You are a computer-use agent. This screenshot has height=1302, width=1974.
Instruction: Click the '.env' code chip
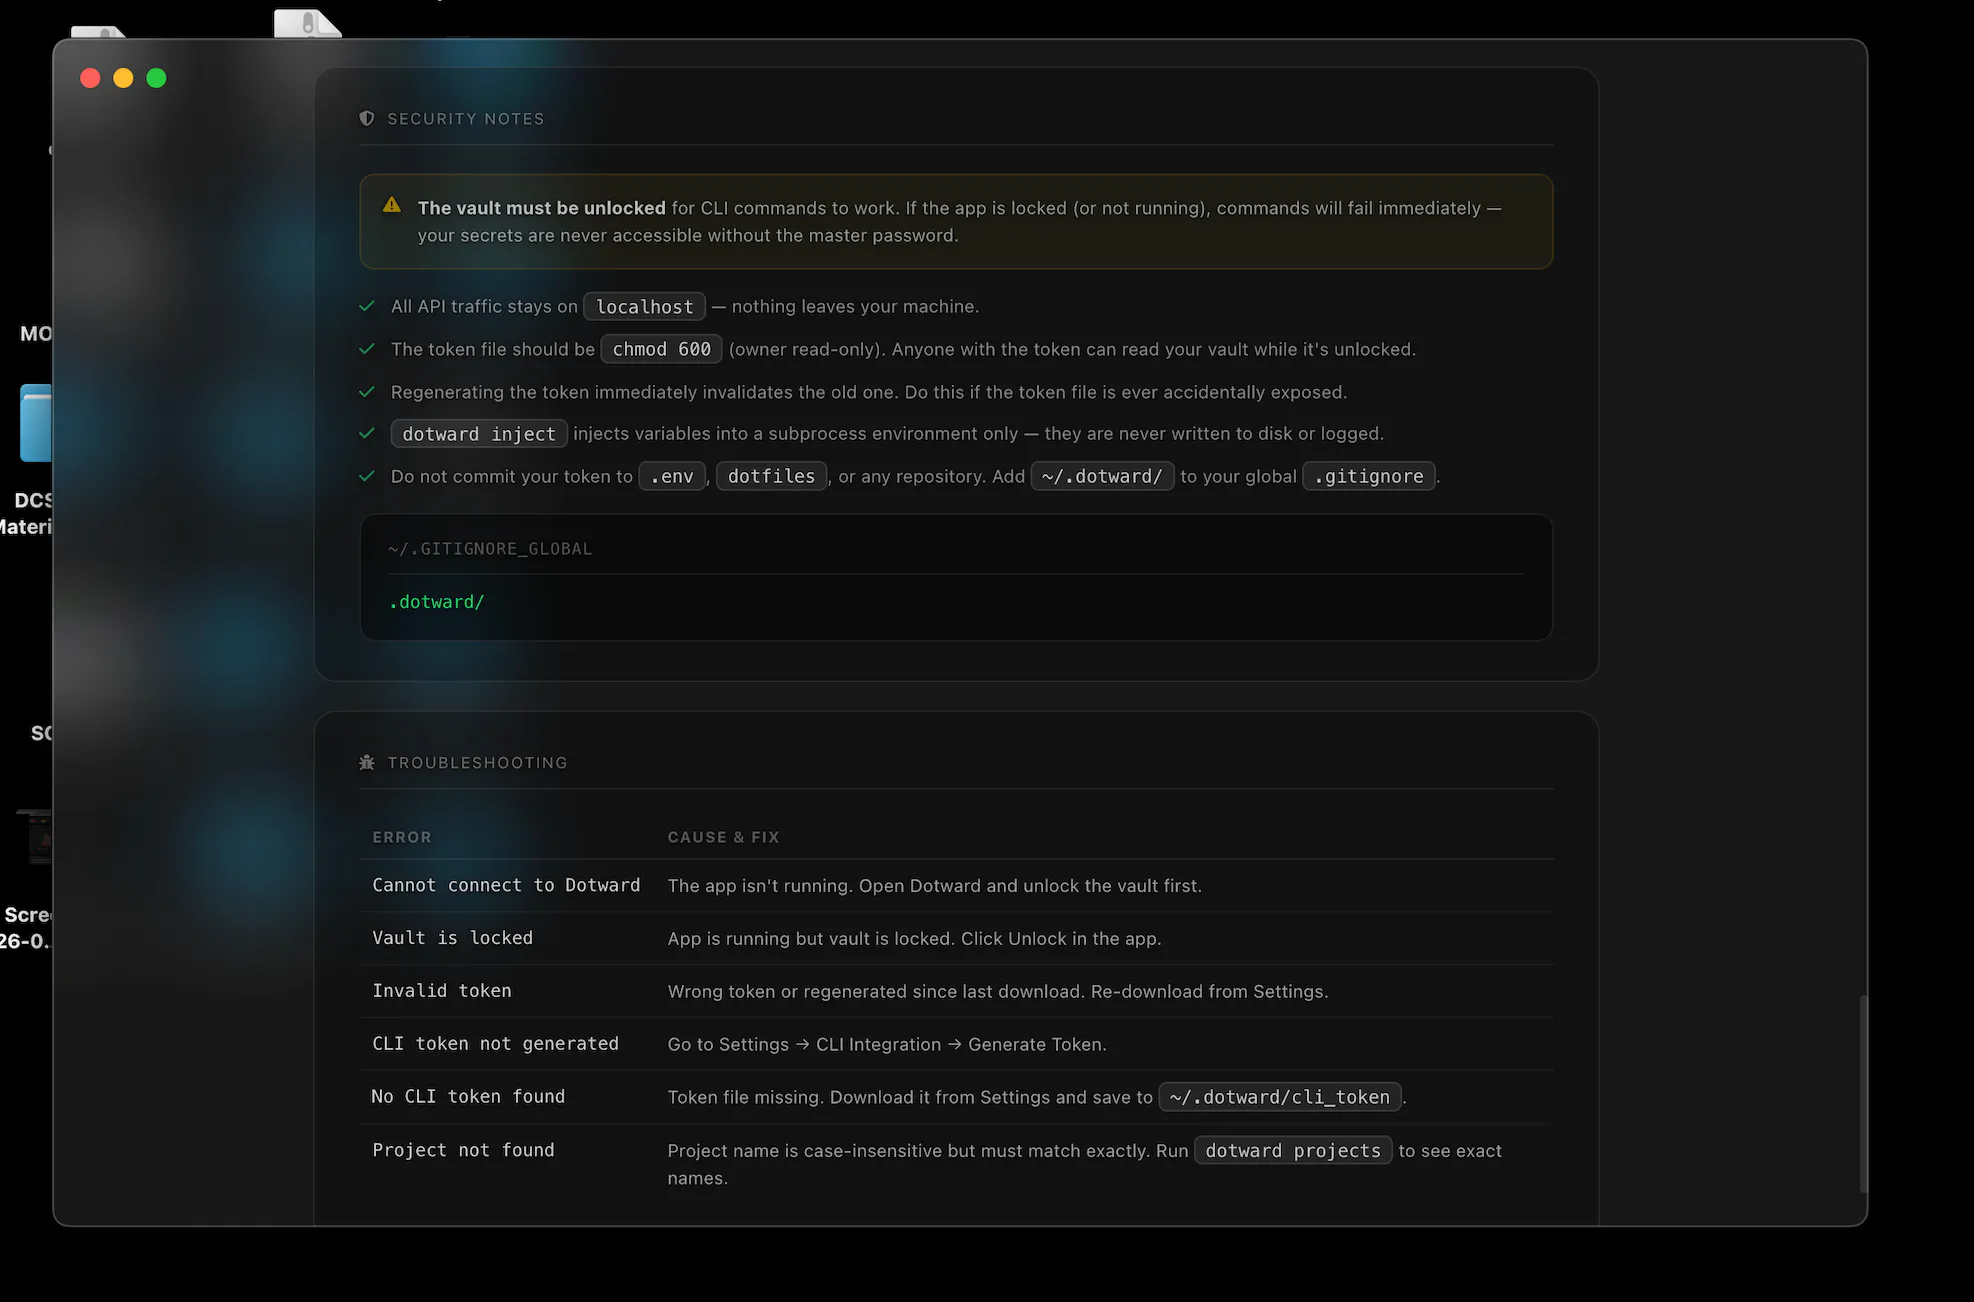(672, 477)
